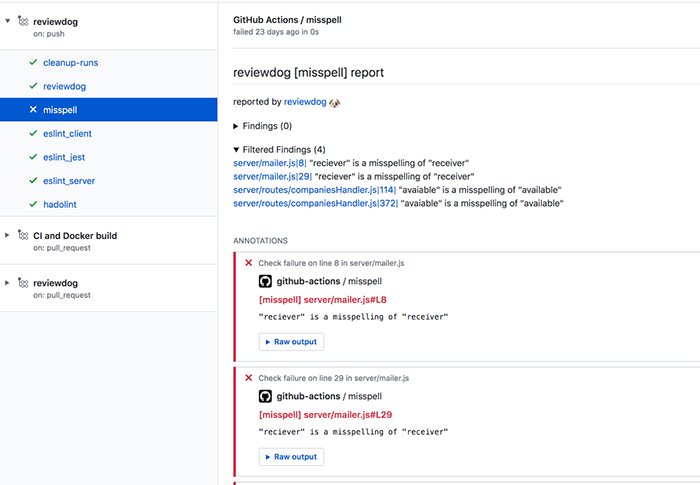
Task: Click the green checkmark next to eslint_jest
Action: [33, 157]
